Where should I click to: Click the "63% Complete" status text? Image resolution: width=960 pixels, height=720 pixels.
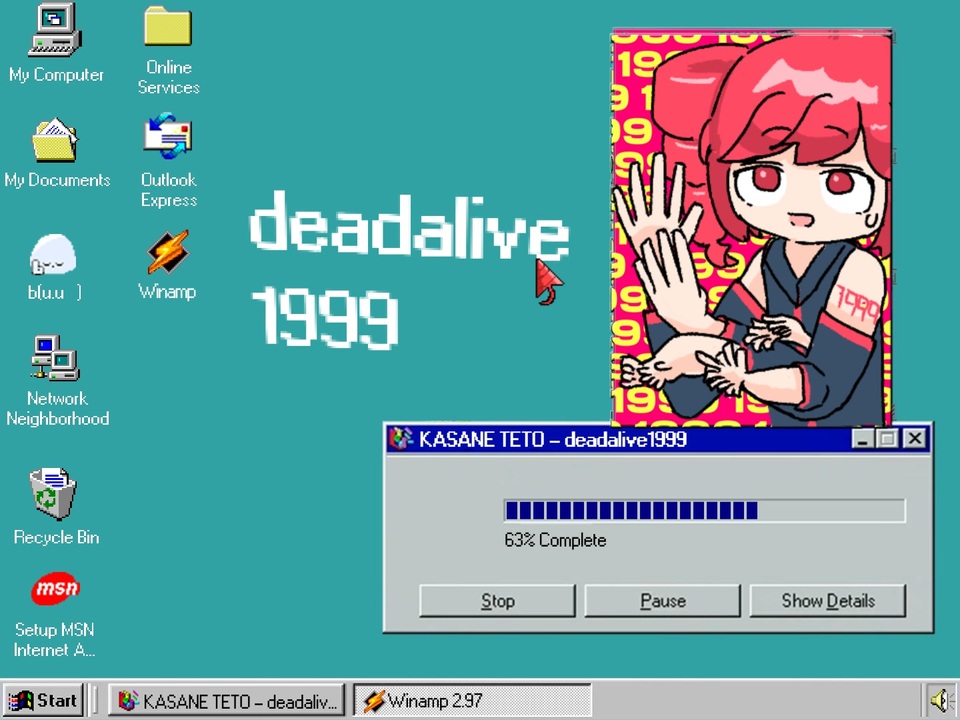tap(555, 540)
